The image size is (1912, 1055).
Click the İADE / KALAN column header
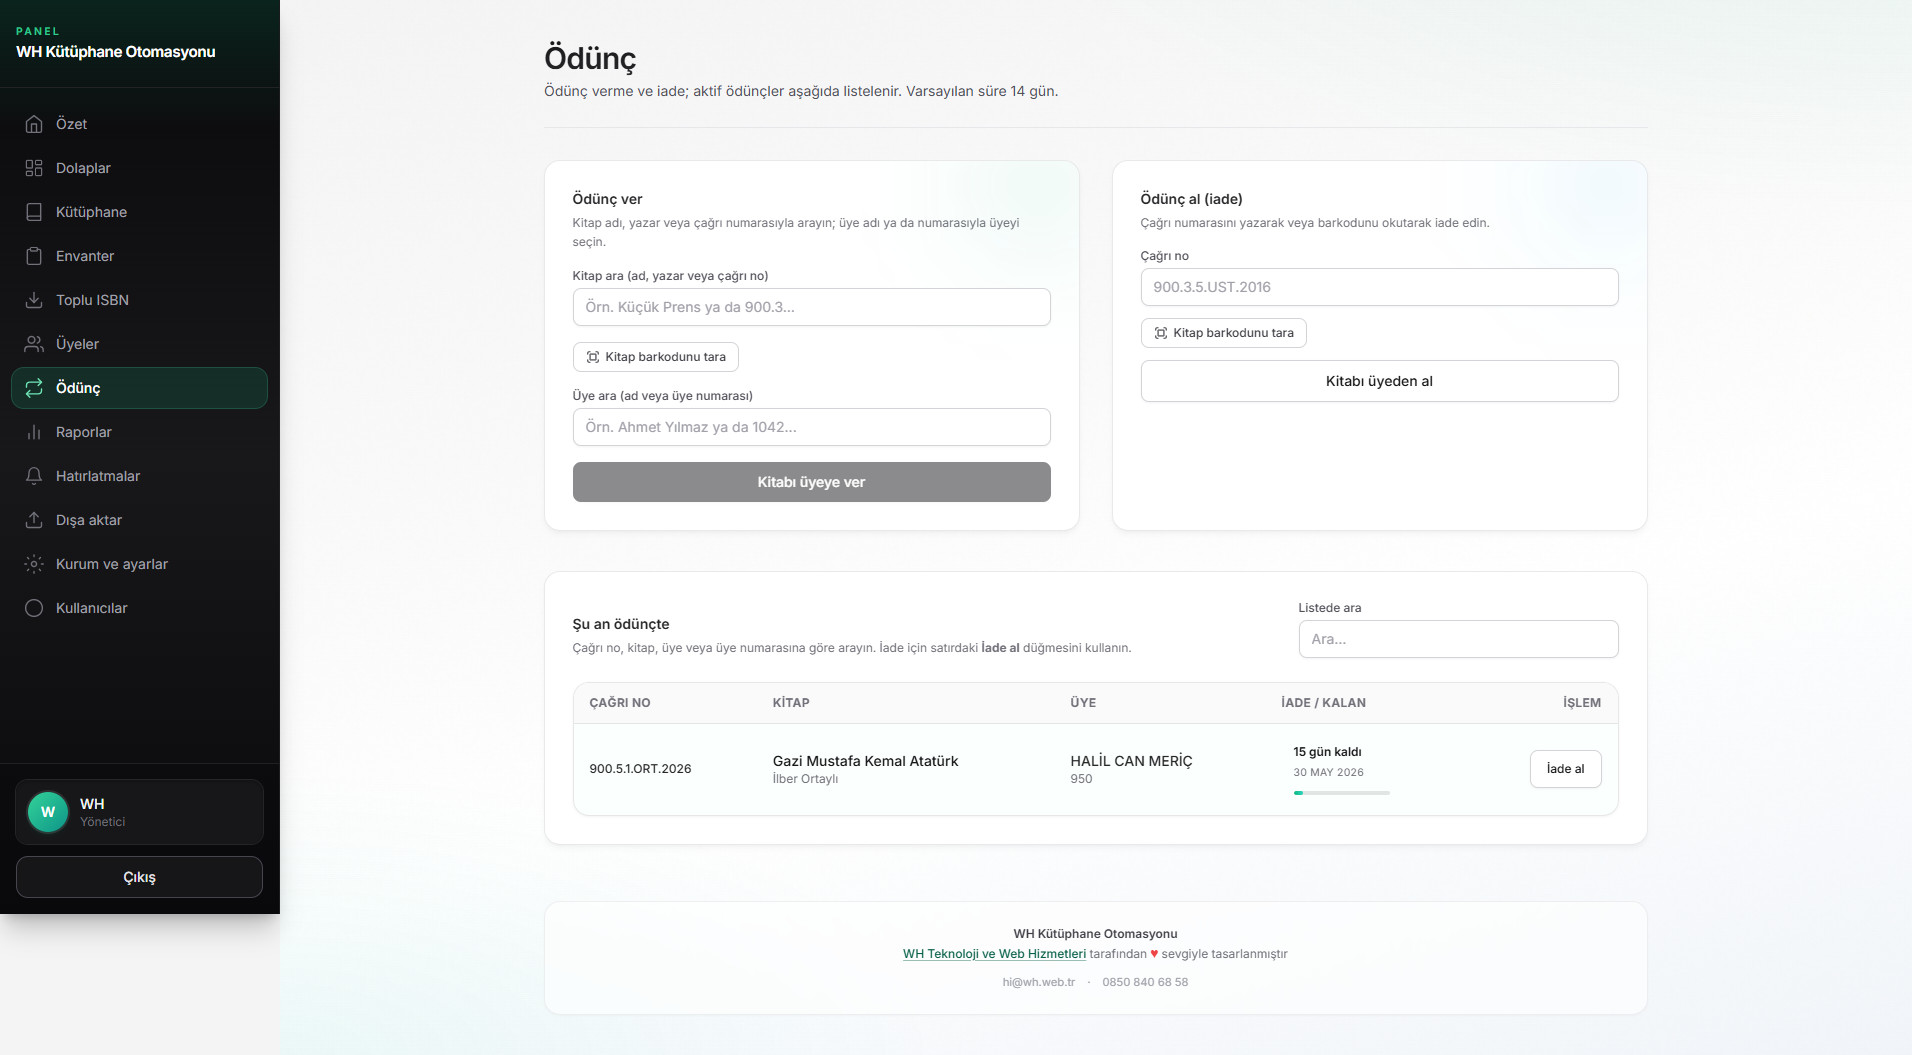click(x=1323, y=703)
